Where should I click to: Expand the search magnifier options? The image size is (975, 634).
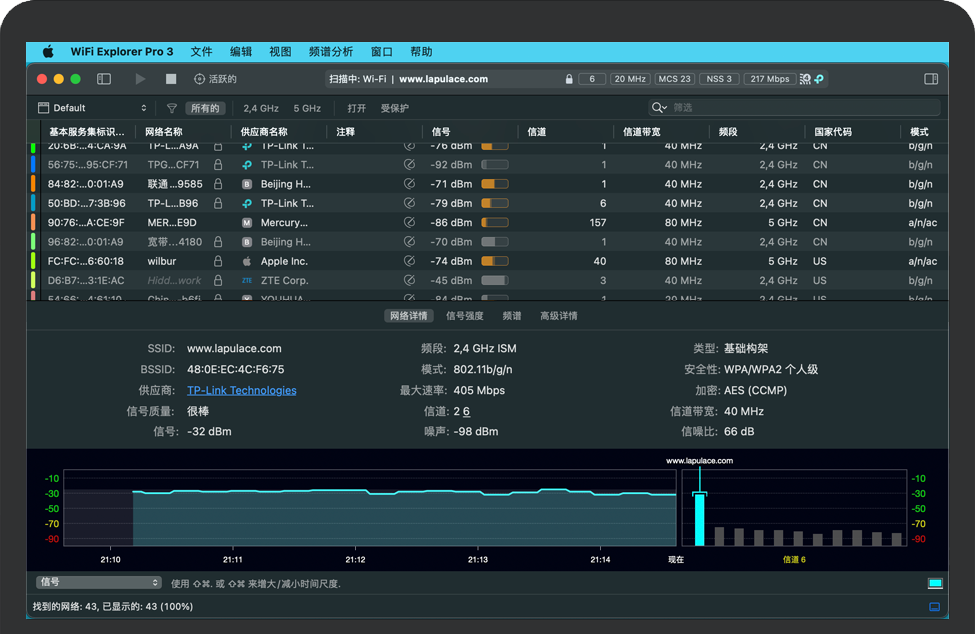659,108
